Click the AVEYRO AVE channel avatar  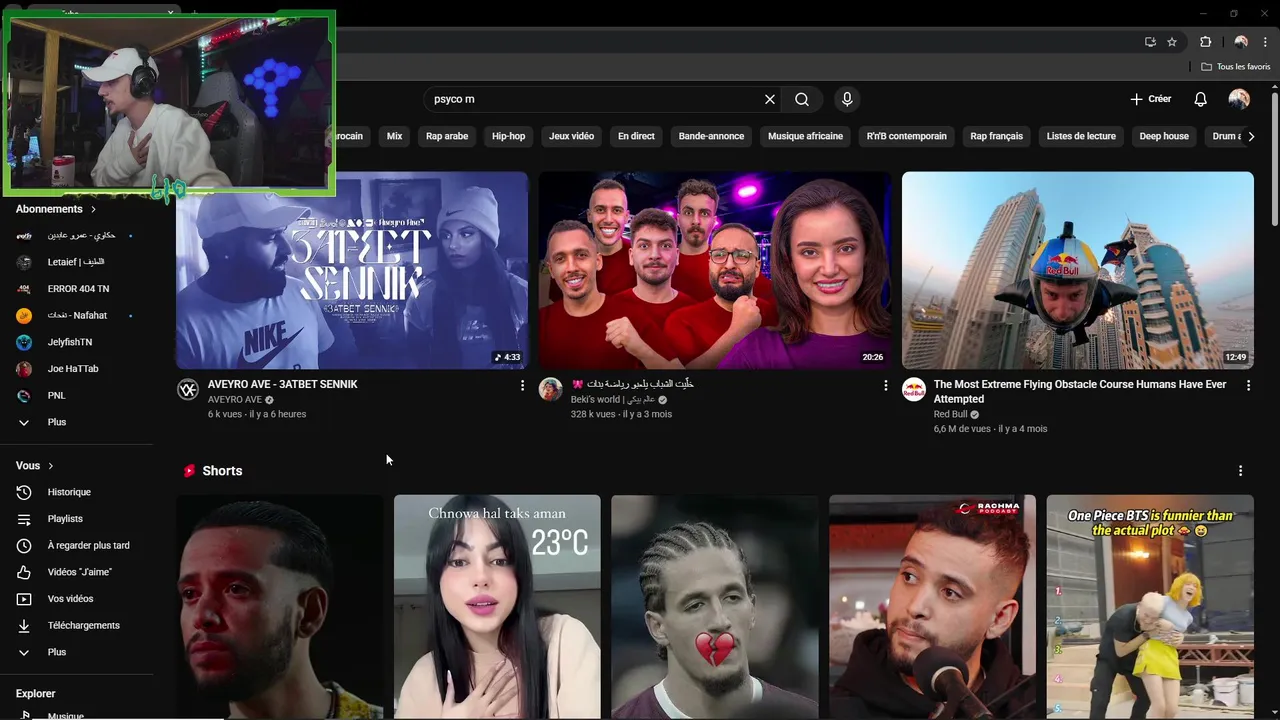click(188, 390)
